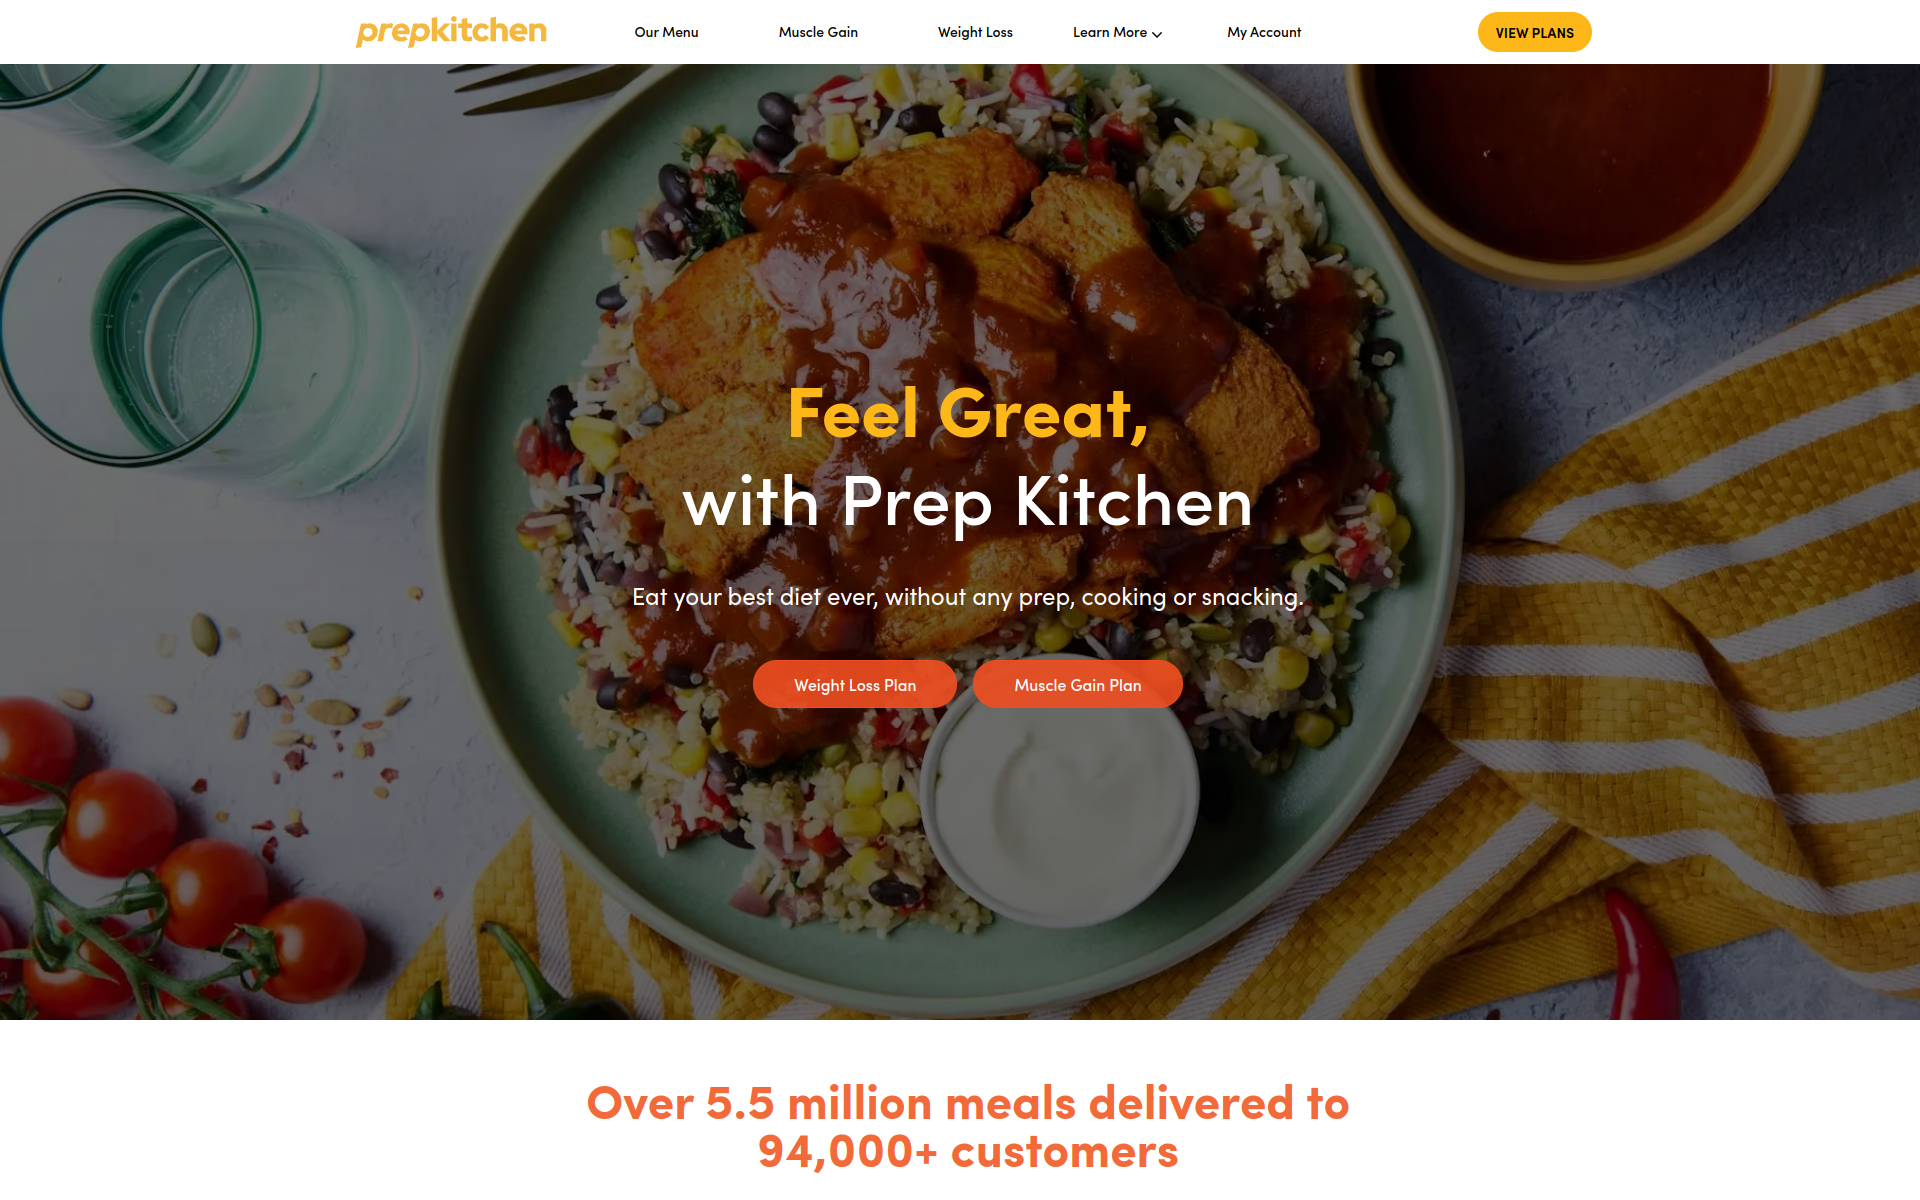Viewport: 1920px width, 1200px height.
Task: Open Weight Loss in navigation bar
Action: pyautogui.click(x=975, y=32)
